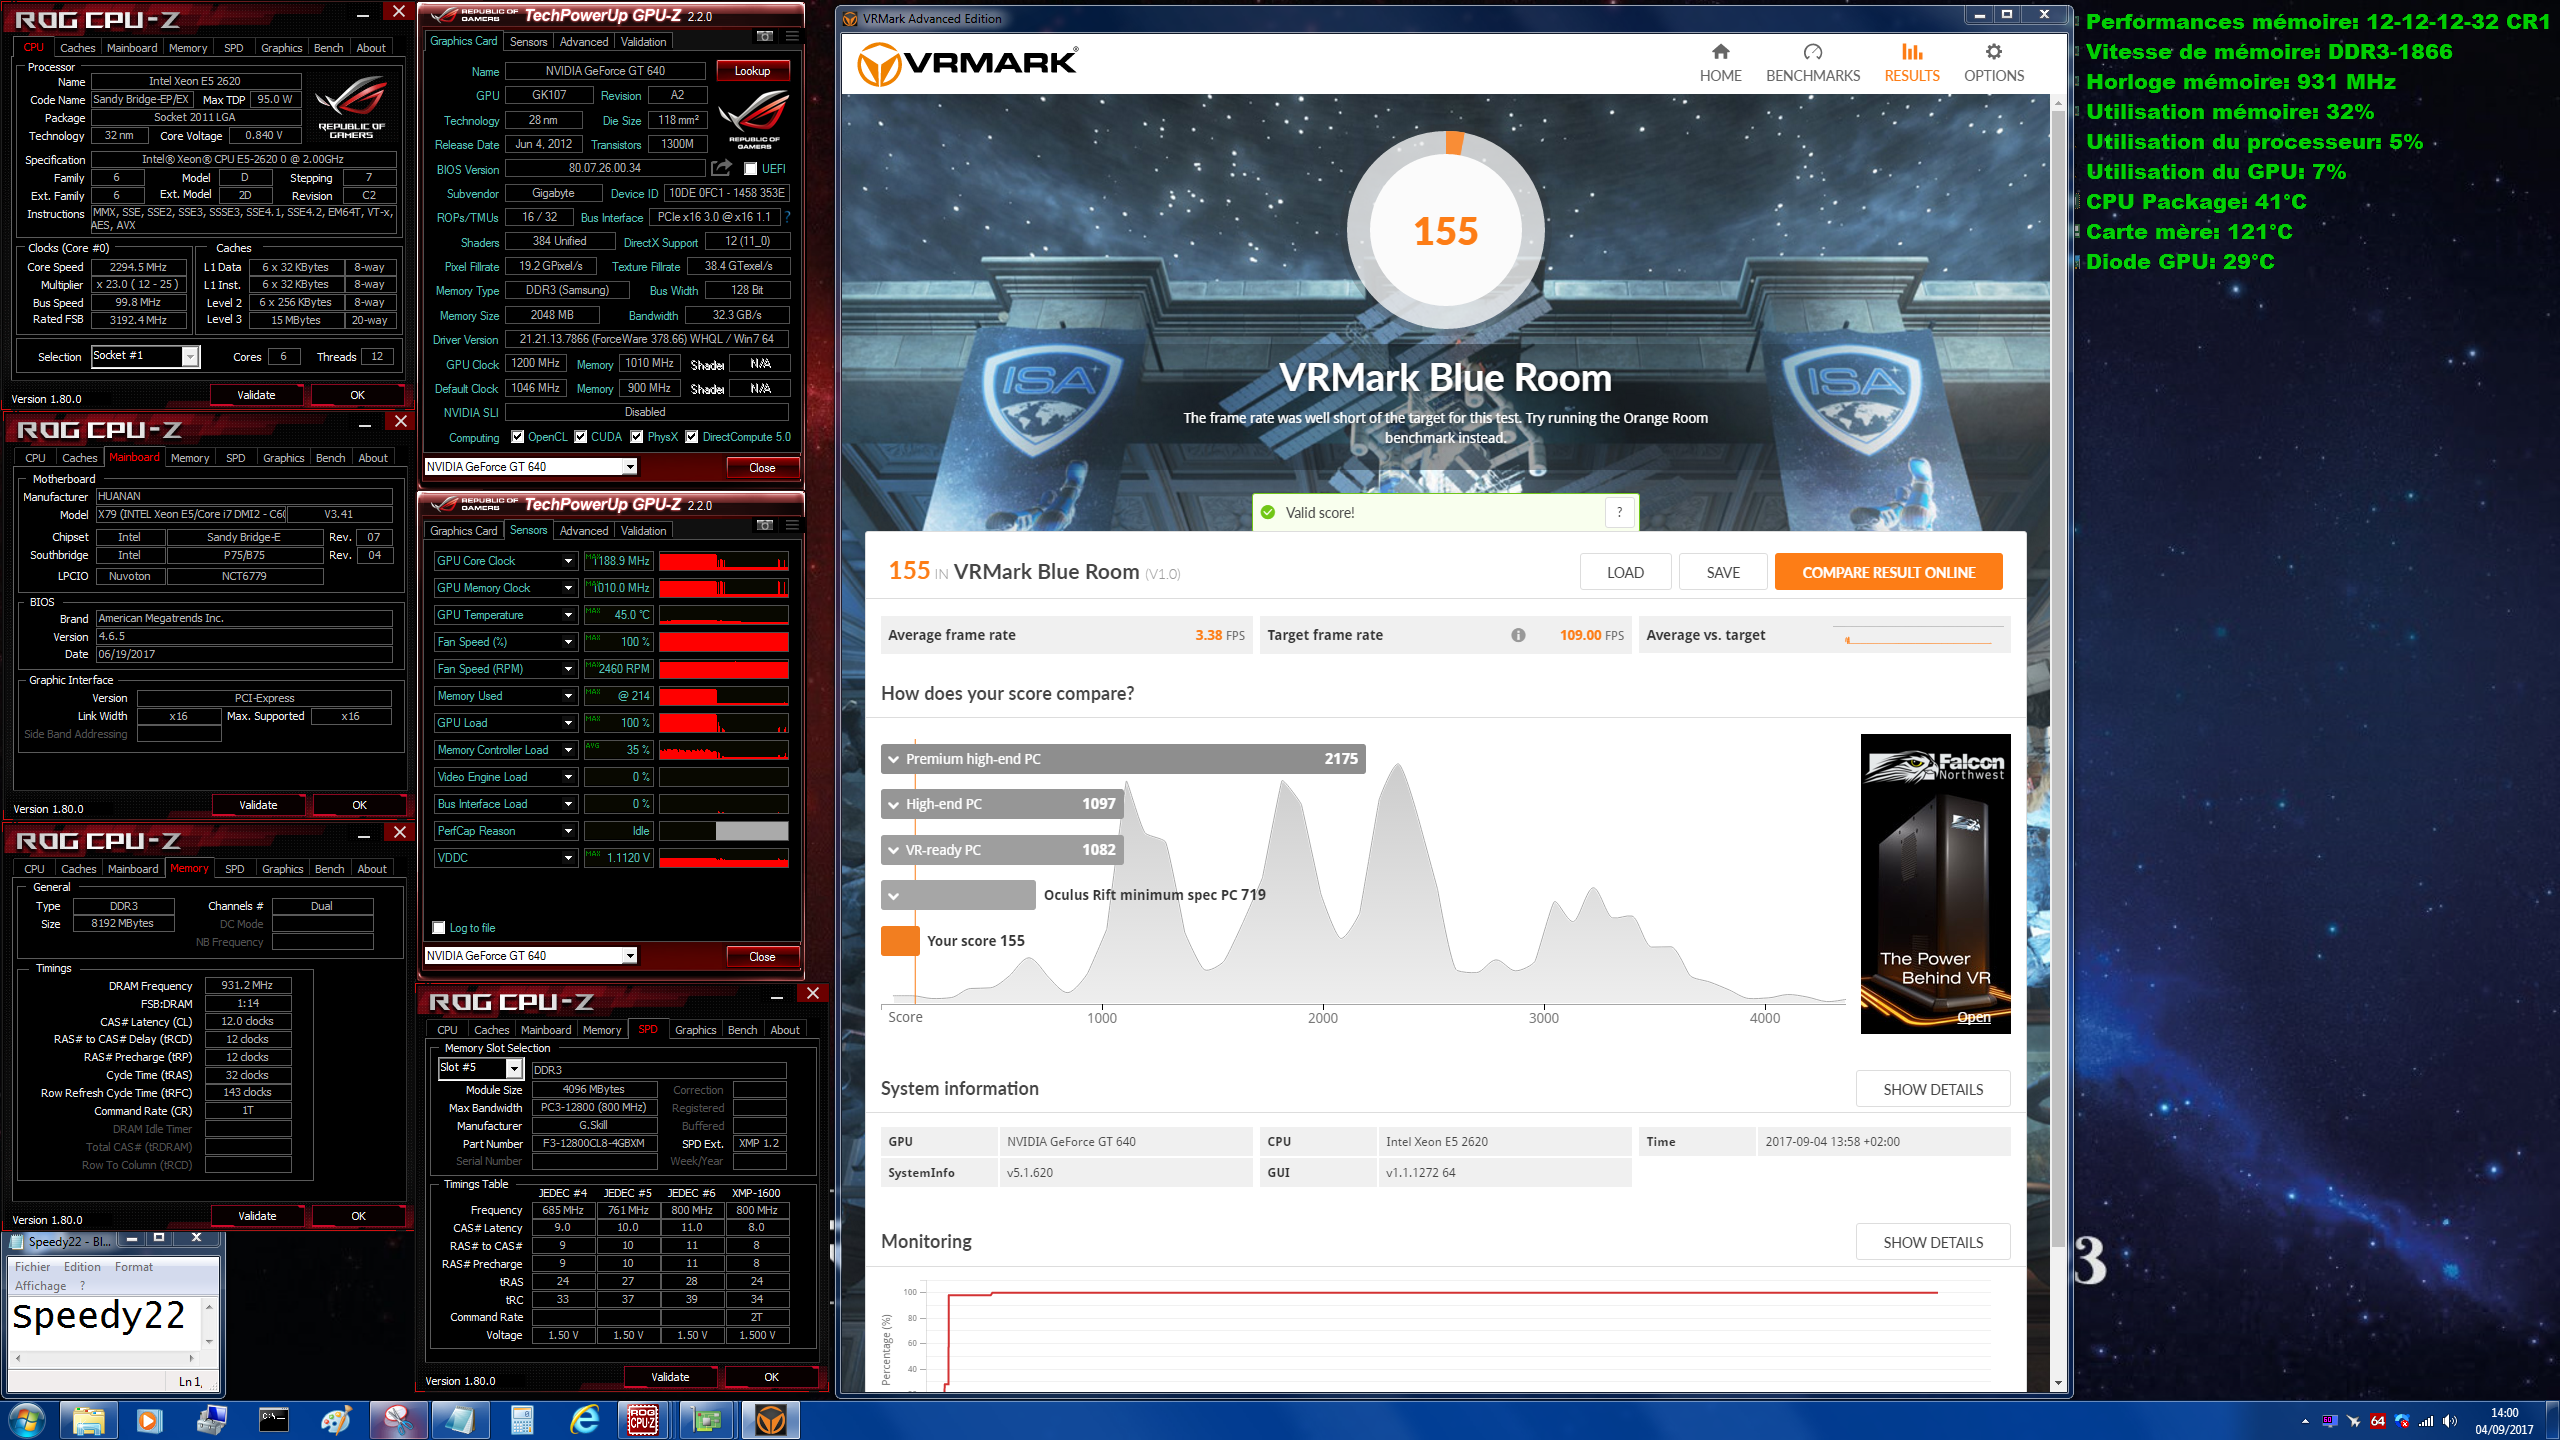Open Snipping Tool from the taskbar
The width and height of the screenshot is (2560, 1440).
(x=398, y=1420)
